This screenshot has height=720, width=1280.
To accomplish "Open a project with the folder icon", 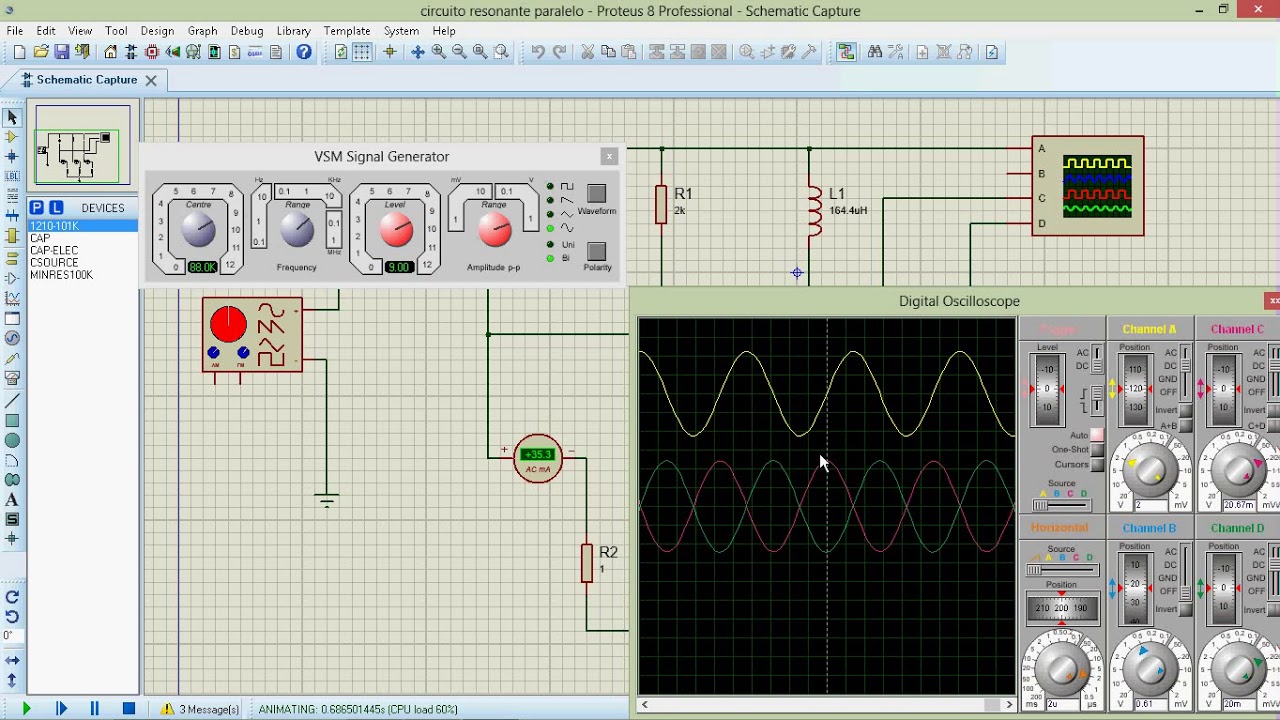I will [41, 52].
